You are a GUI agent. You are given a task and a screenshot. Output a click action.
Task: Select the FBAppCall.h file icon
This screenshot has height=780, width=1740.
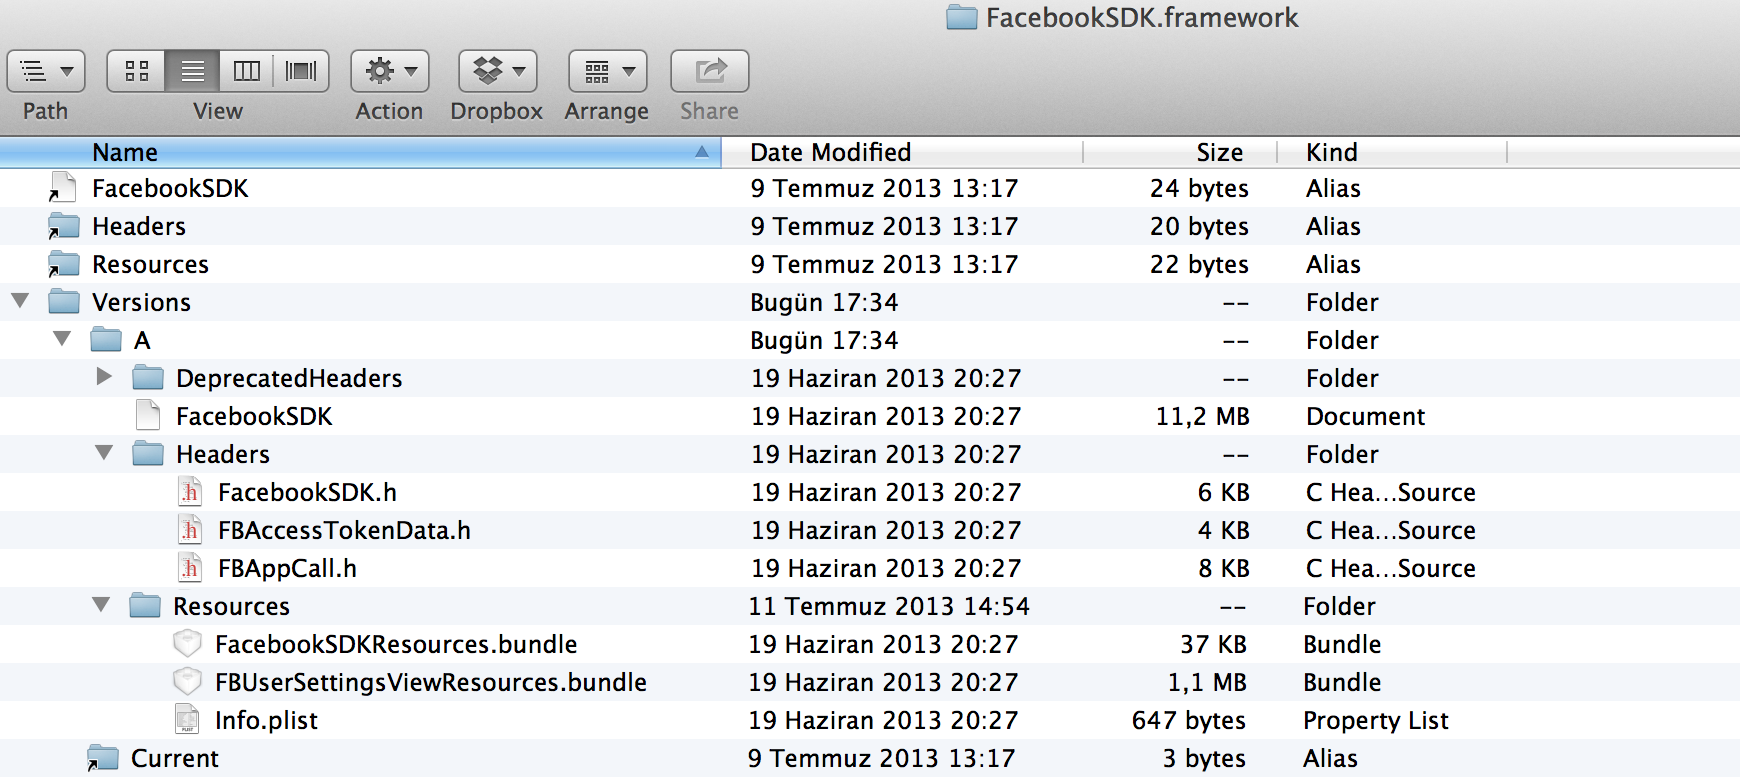click(x=190, y=567)
